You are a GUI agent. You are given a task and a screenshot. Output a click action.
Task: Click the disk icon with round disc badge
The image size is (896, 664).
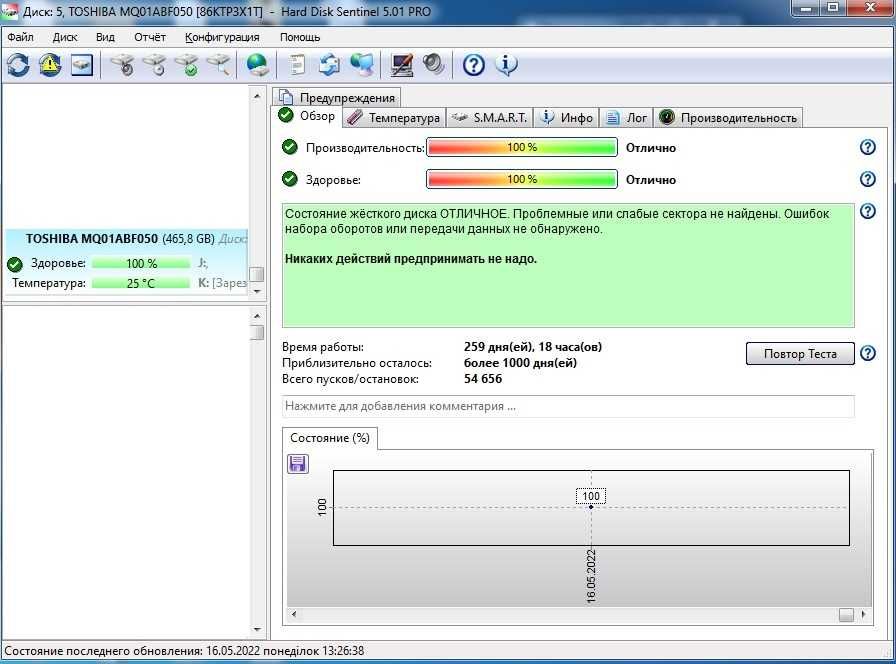tap(155, 65)
